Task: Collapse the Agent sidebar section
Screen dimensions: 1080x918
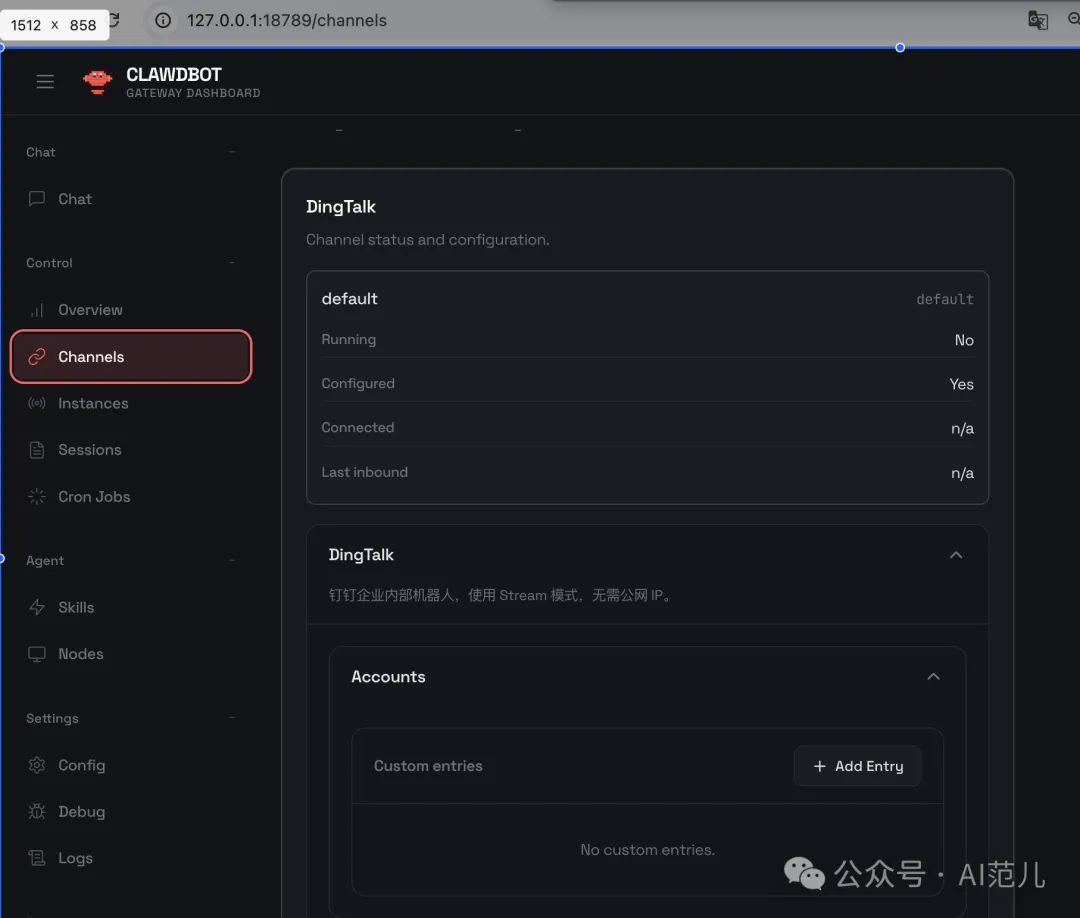Action: [232, 561]
